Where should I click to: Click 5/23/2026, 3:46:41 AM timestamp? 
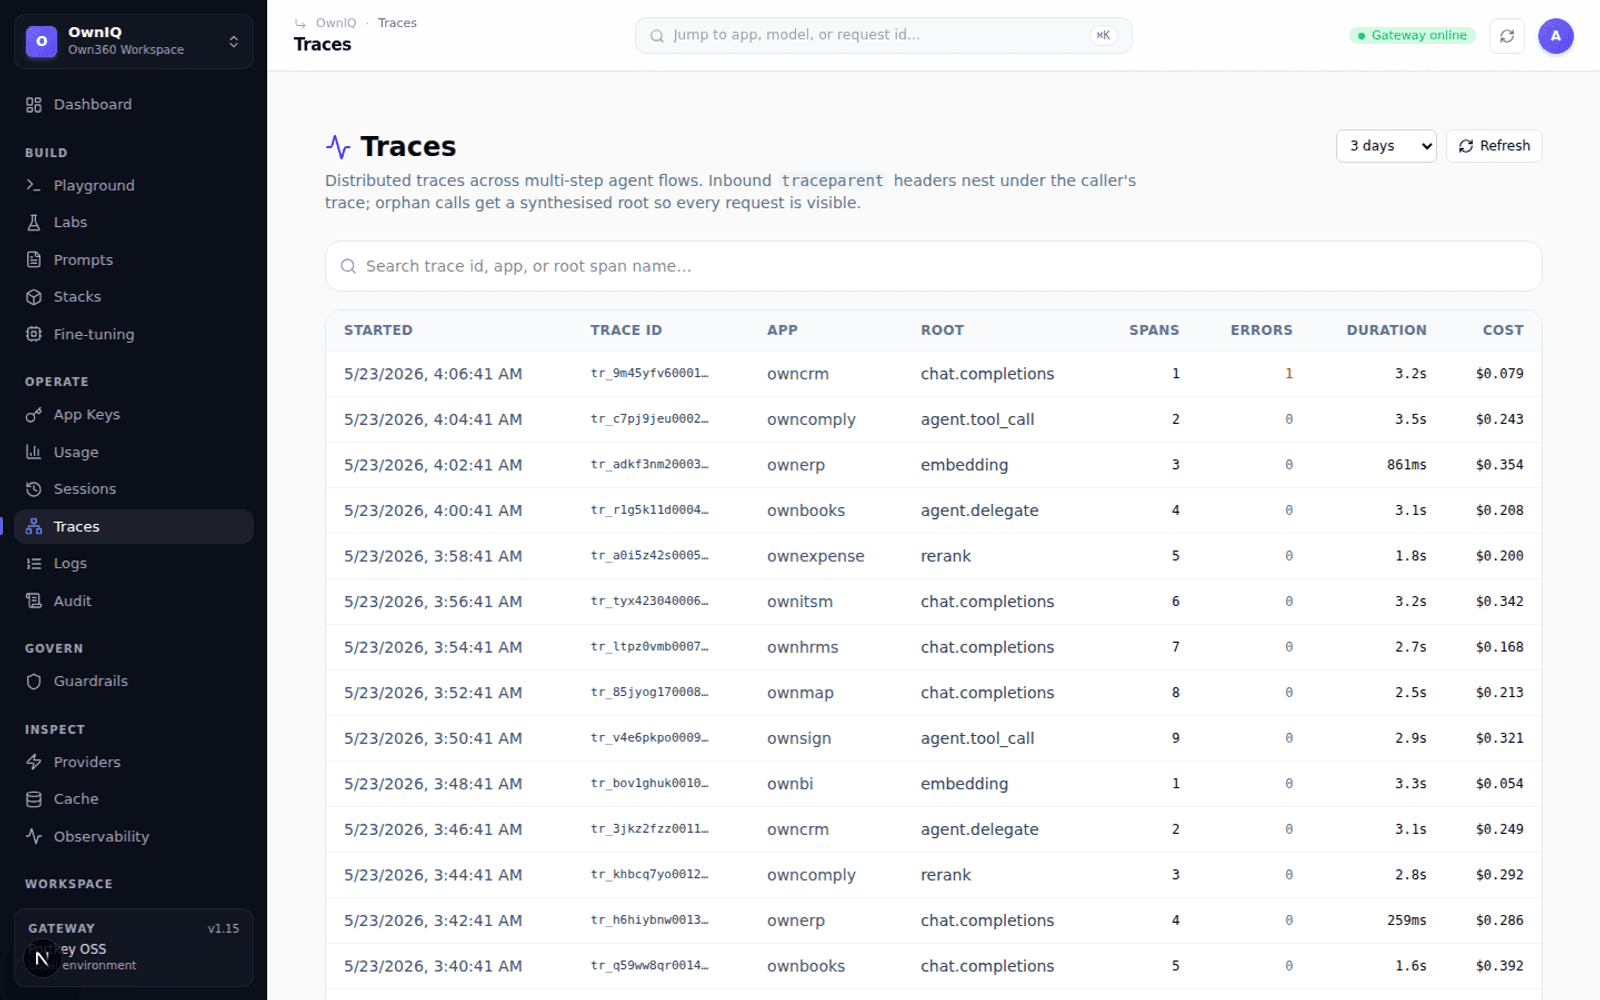coord(433,830)
